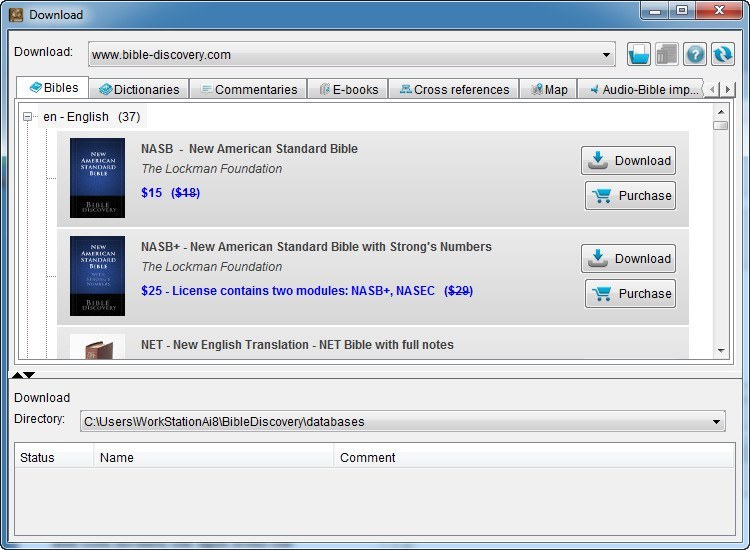
Task: Sort by the Status column header
Action: (x=54, y=458)
